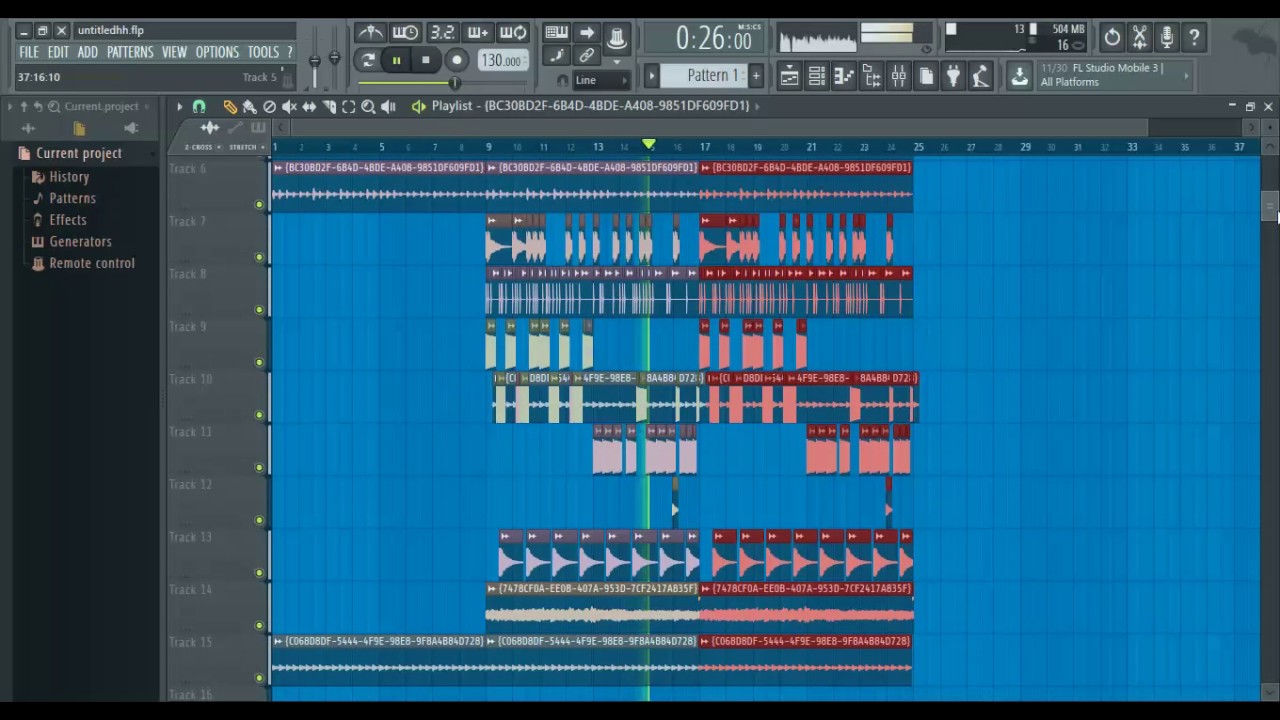Mute Track 6 via its green LED

(259, 204)
